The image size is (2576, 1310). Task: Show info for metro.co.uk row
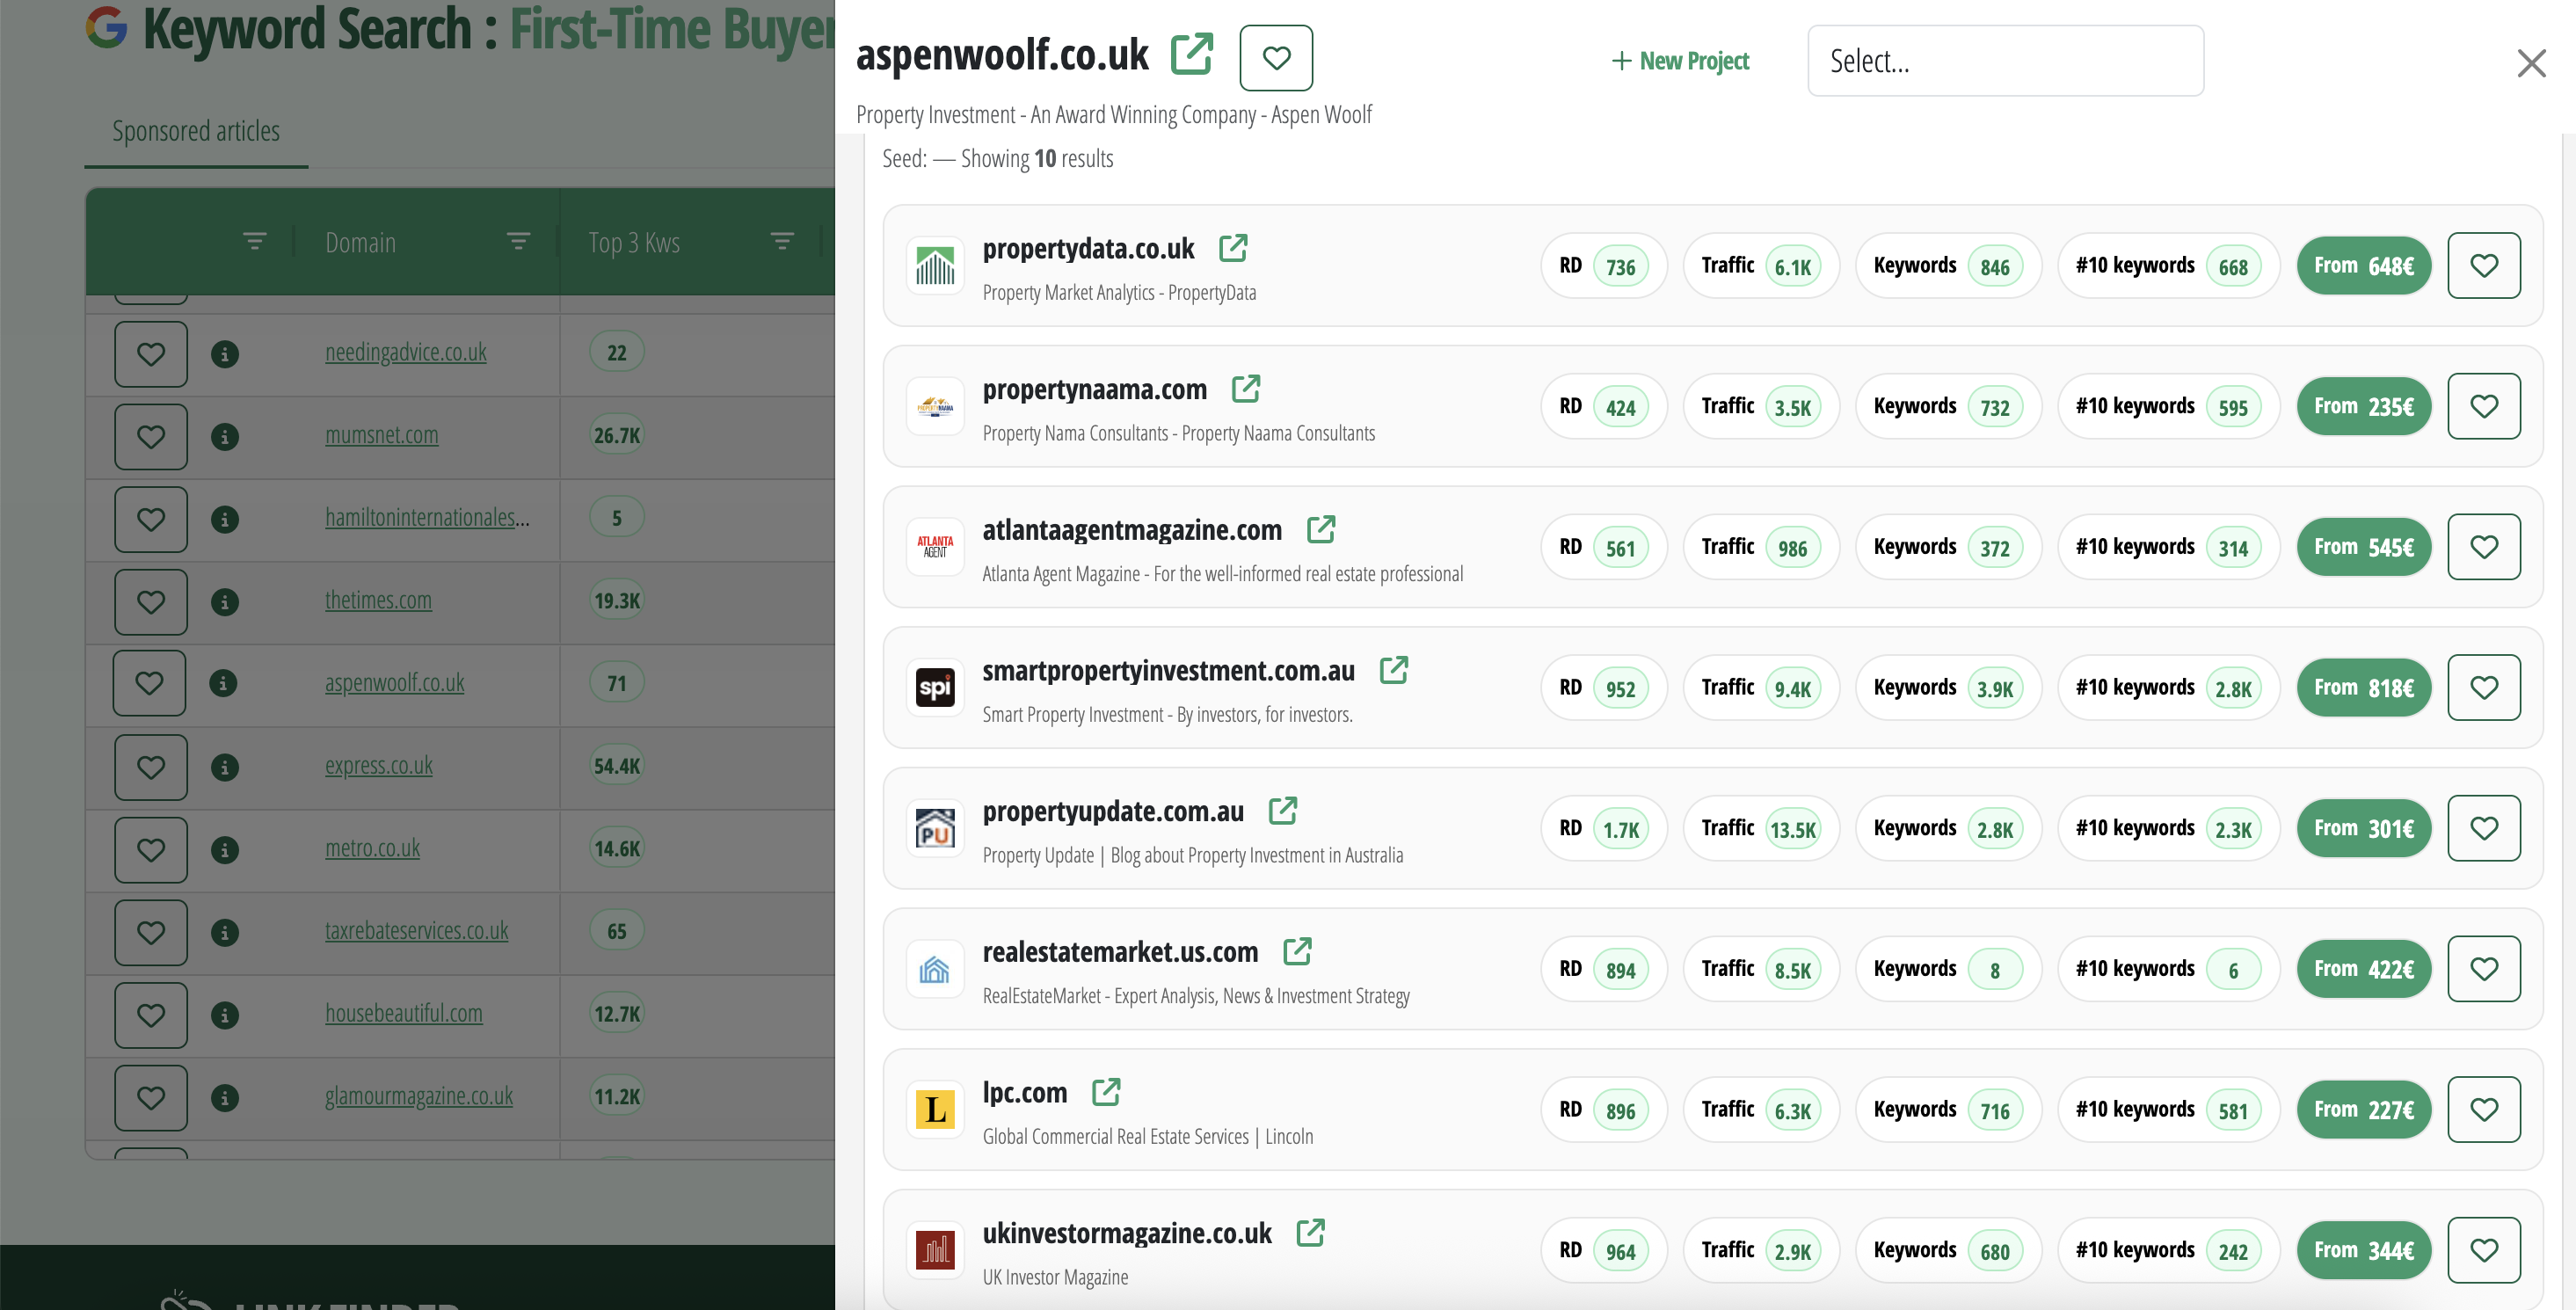[225, 850]
